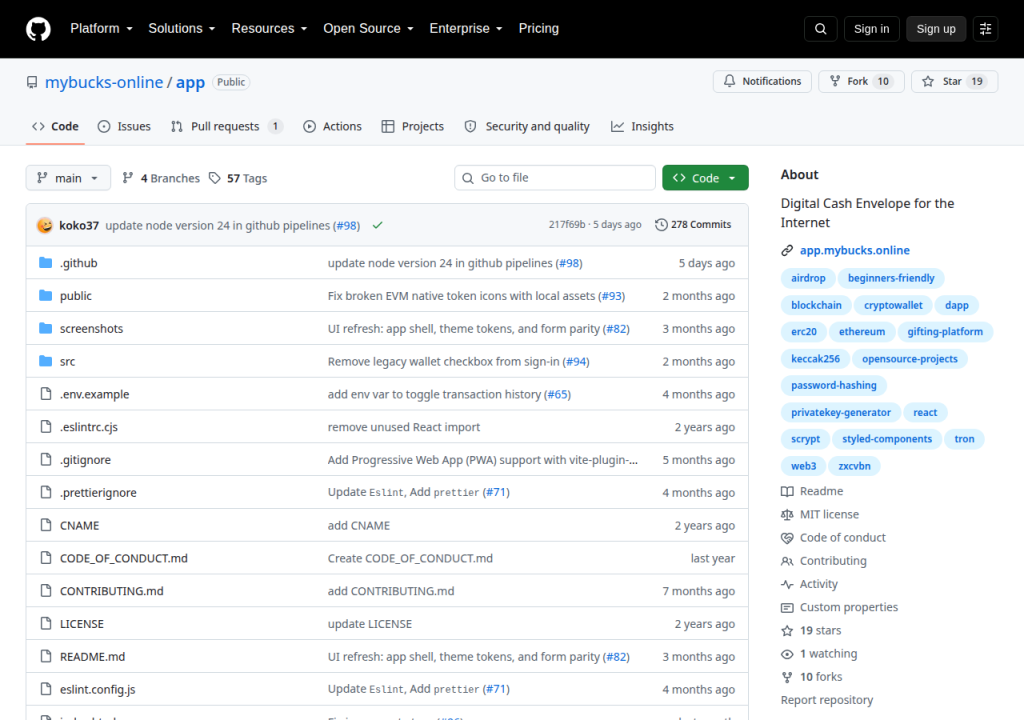Viewport: 1024px width, 720px height.
Task: Open the search magnifier icon in header
Action: [821, 29]
